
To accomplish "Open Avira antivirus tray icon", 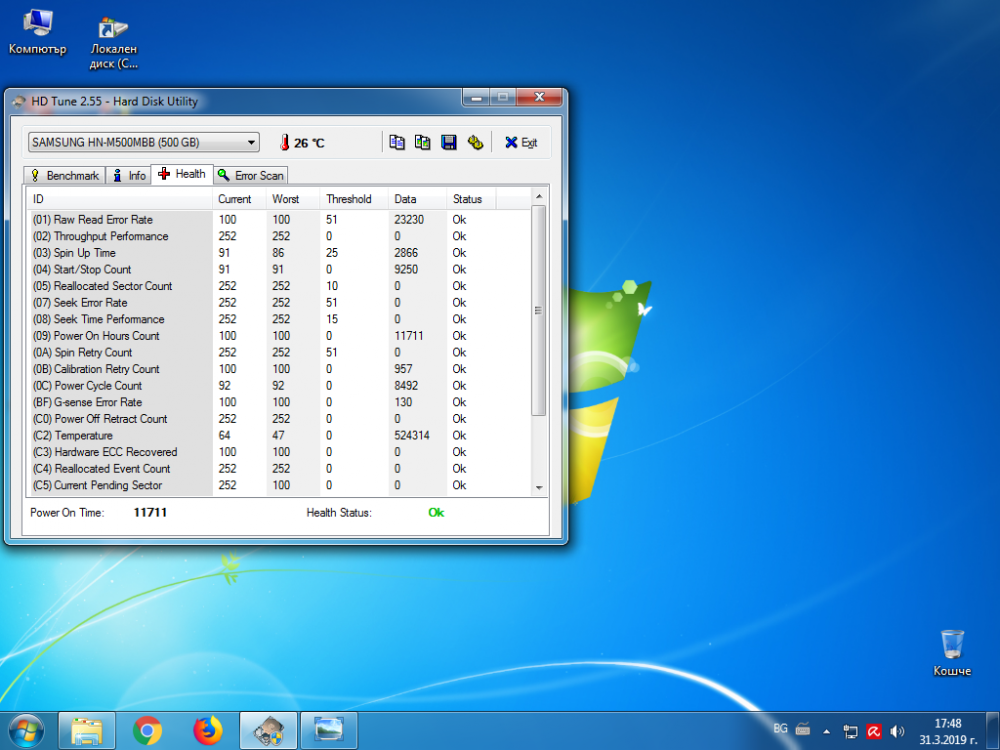I will pyautogui.click(x=874, y=732).
